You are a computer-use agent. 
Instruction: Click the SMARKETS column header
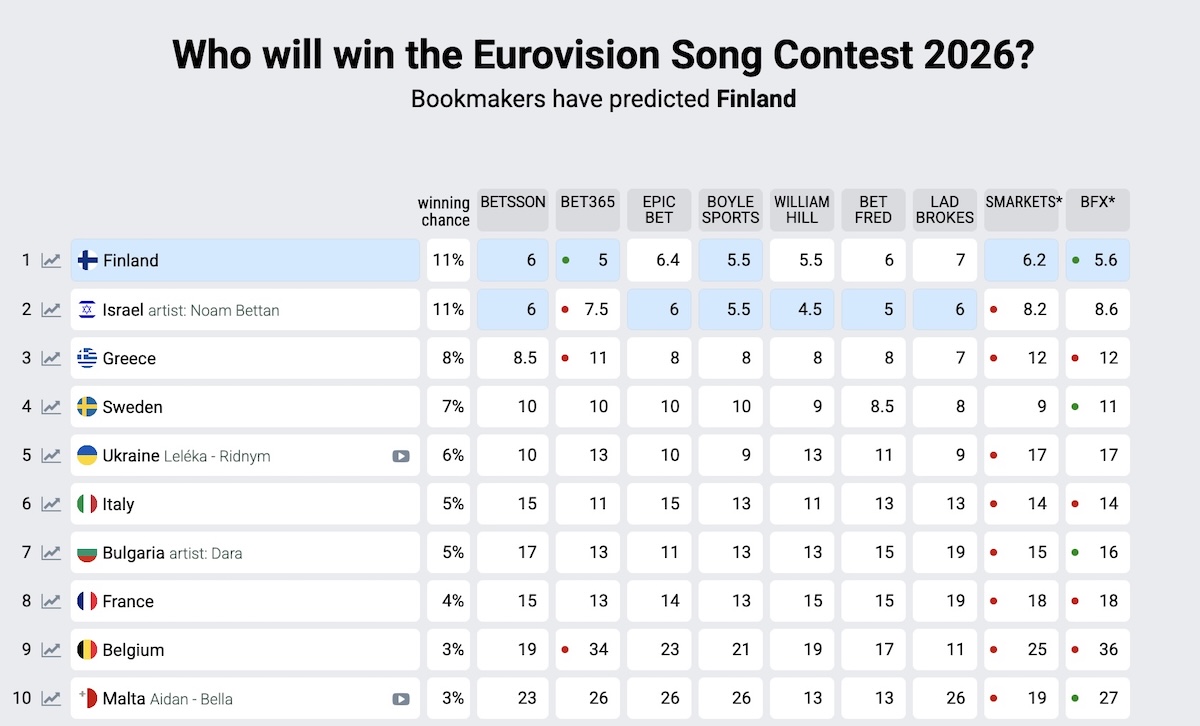pyautogui.click(x=1022, y=210)
